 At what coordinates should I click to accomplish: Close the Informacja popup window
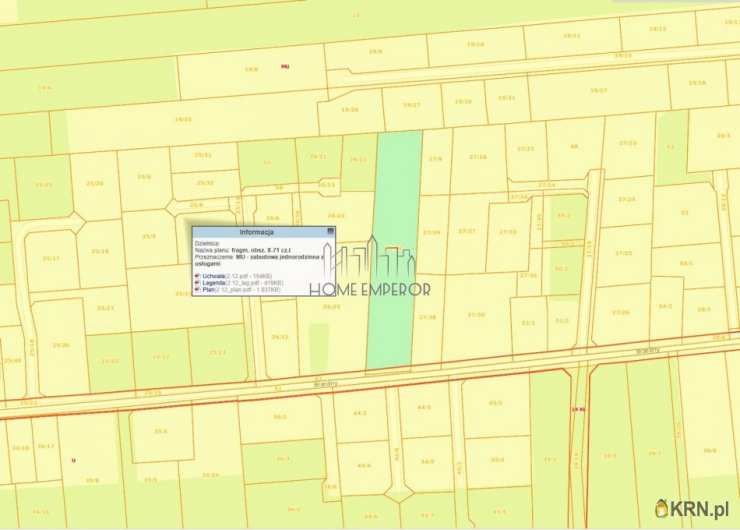coord(328,231)
